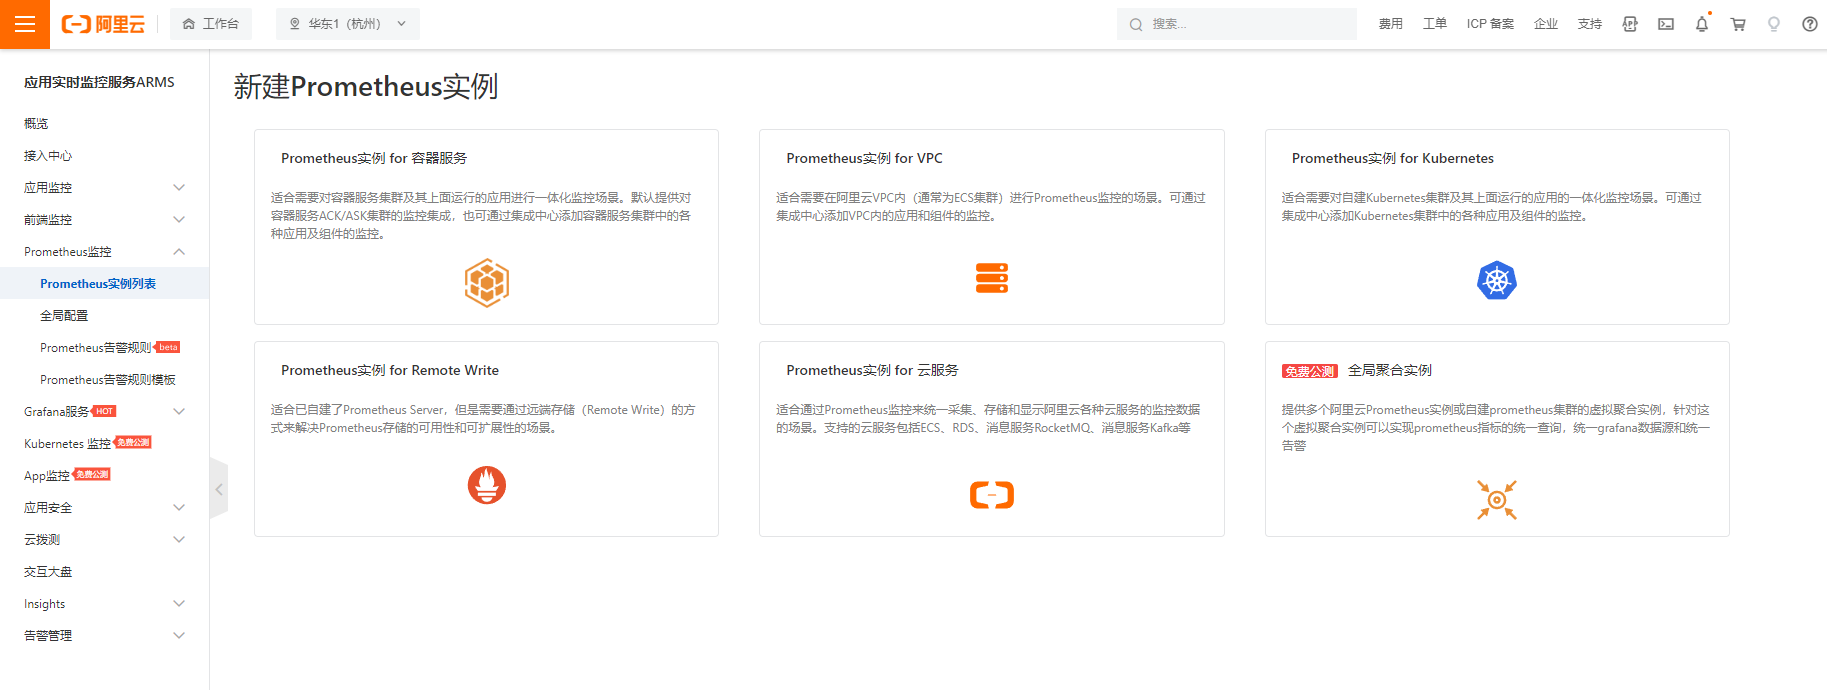Expand the 前端监控 sidebar chevron

tap(179, 220)
